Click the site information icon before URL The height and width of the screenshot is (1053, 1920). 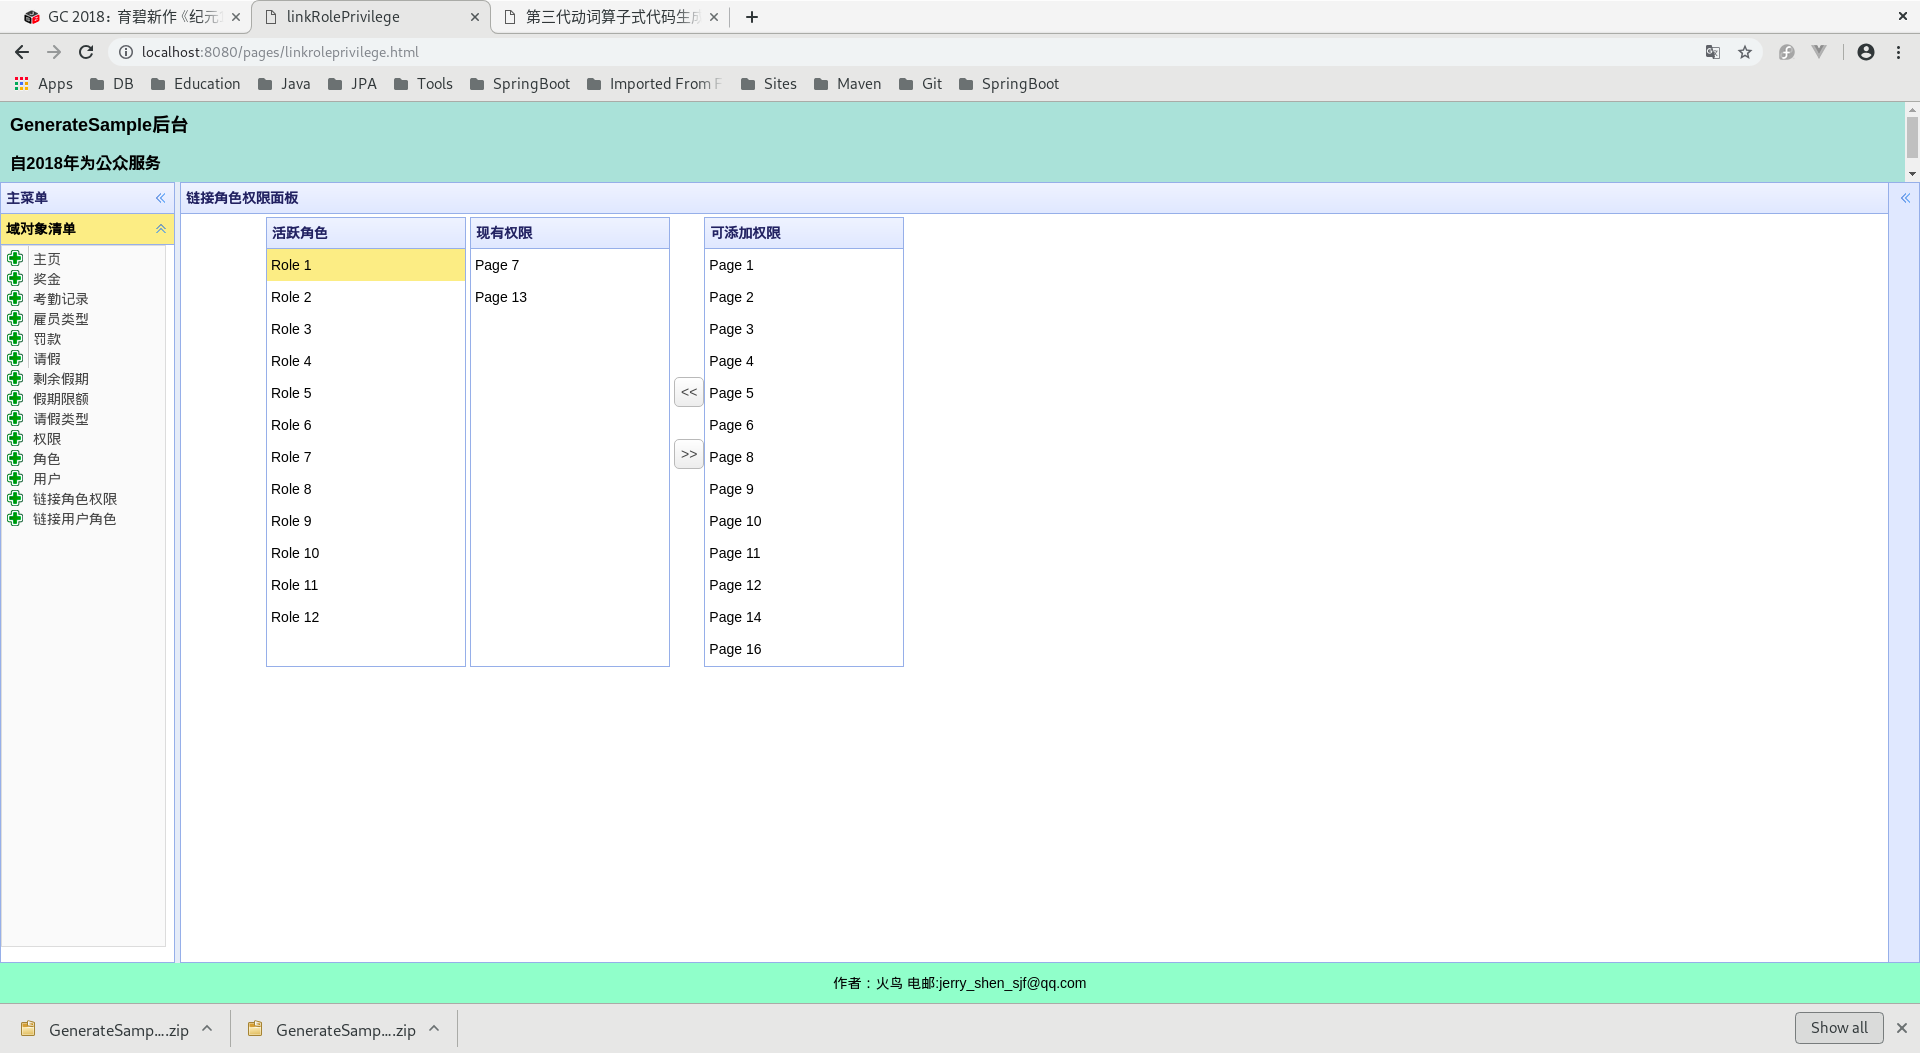point(126,52)
